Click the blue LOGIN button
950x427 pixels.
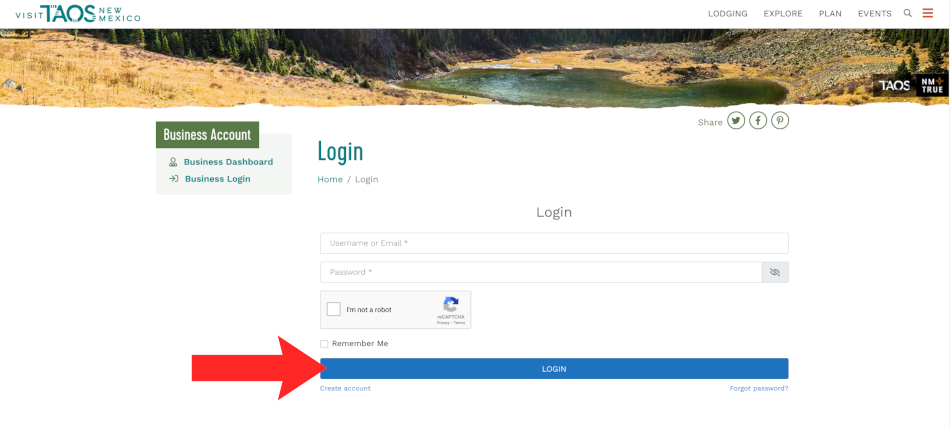point(554,368)
